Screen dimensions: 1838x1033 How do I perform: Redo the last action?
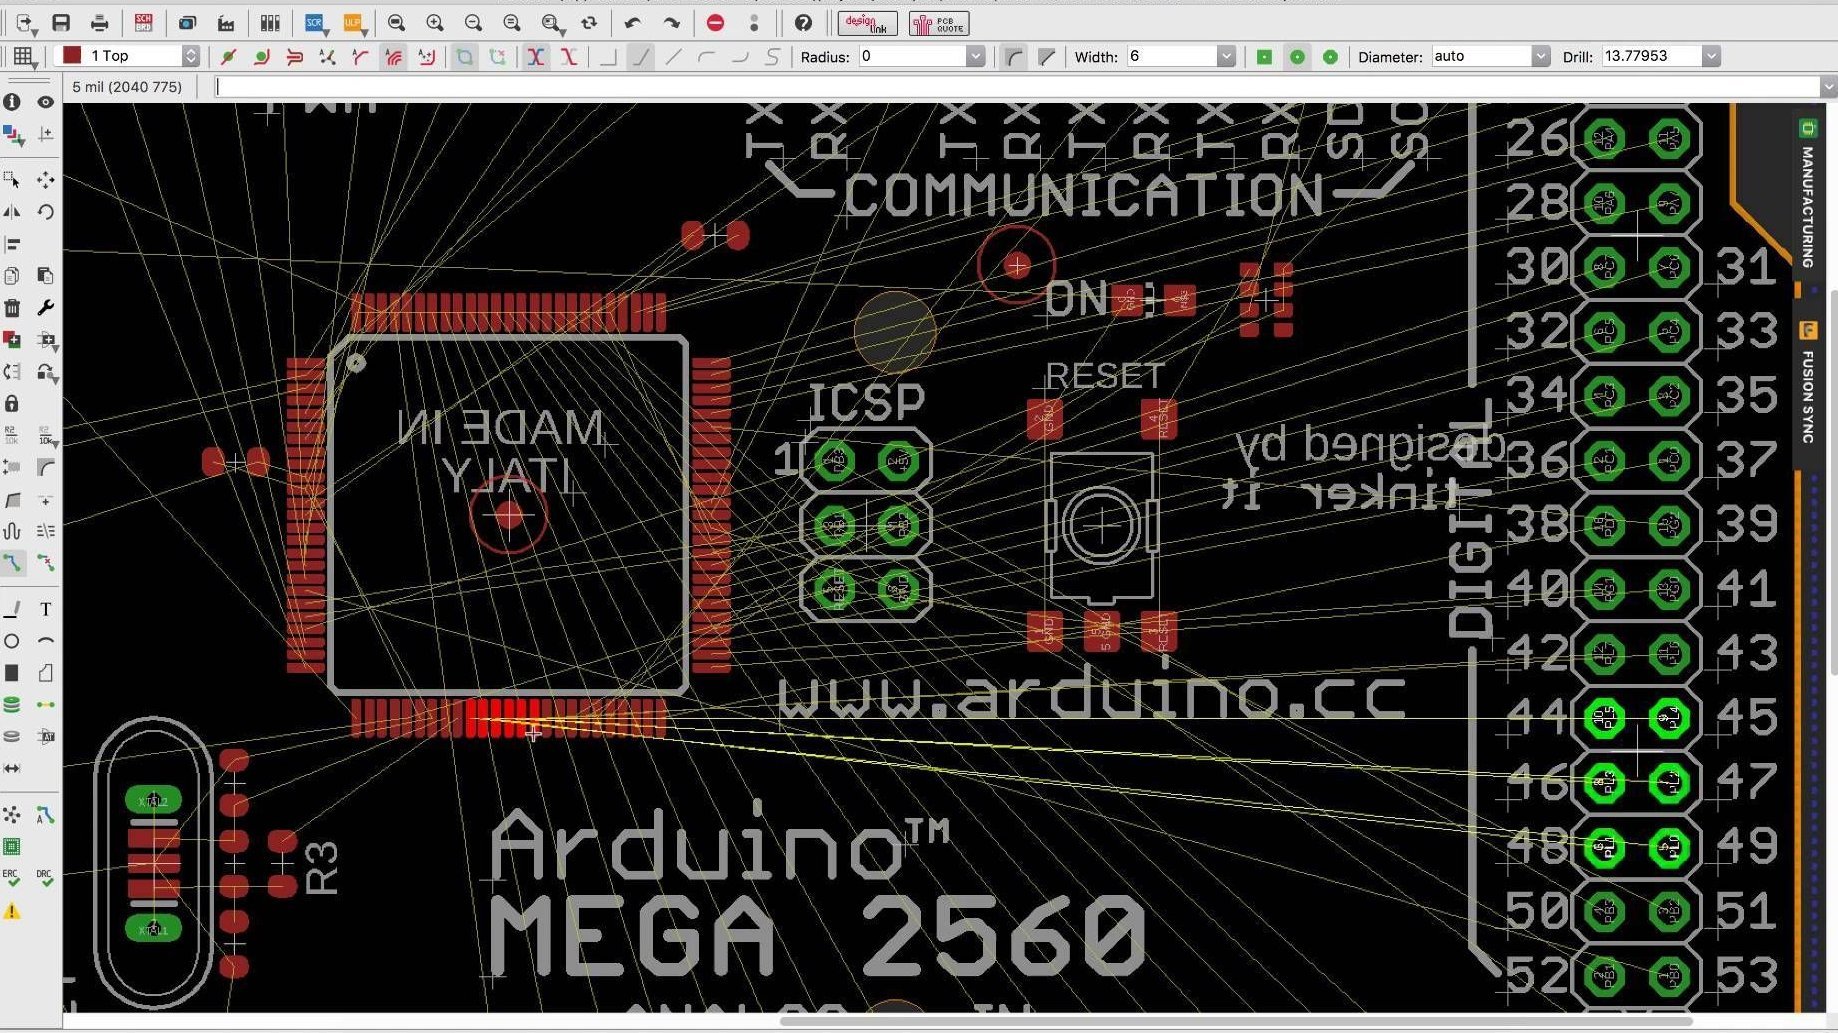672,22
